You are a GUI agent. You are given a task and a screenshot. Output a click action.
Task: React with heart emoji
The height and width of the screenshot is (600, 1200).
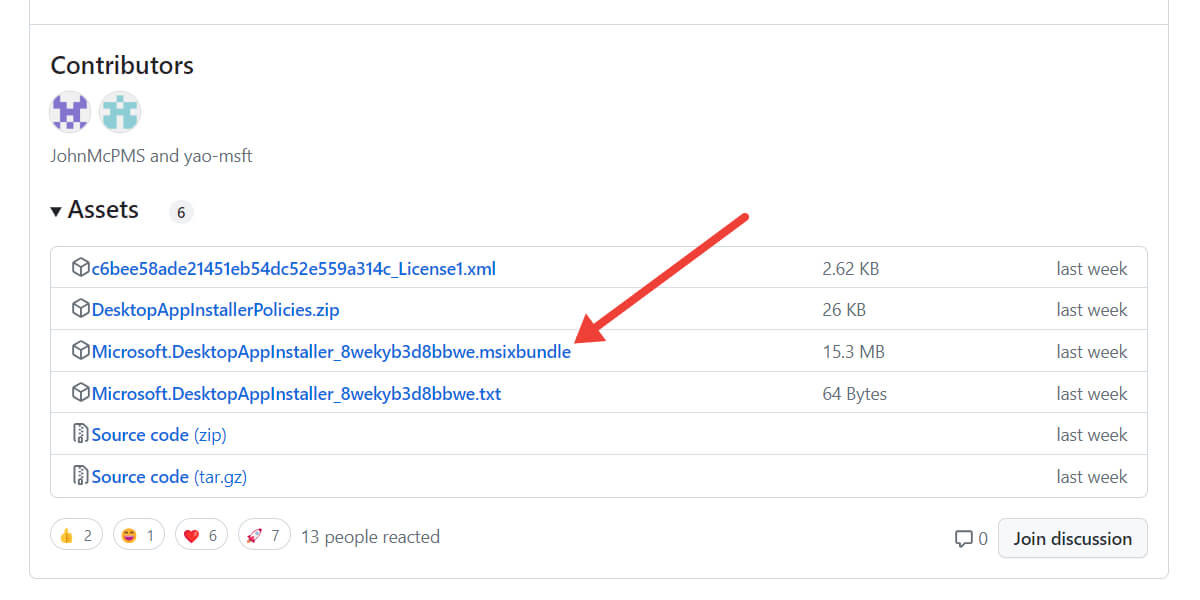click(x=201, y=536)
